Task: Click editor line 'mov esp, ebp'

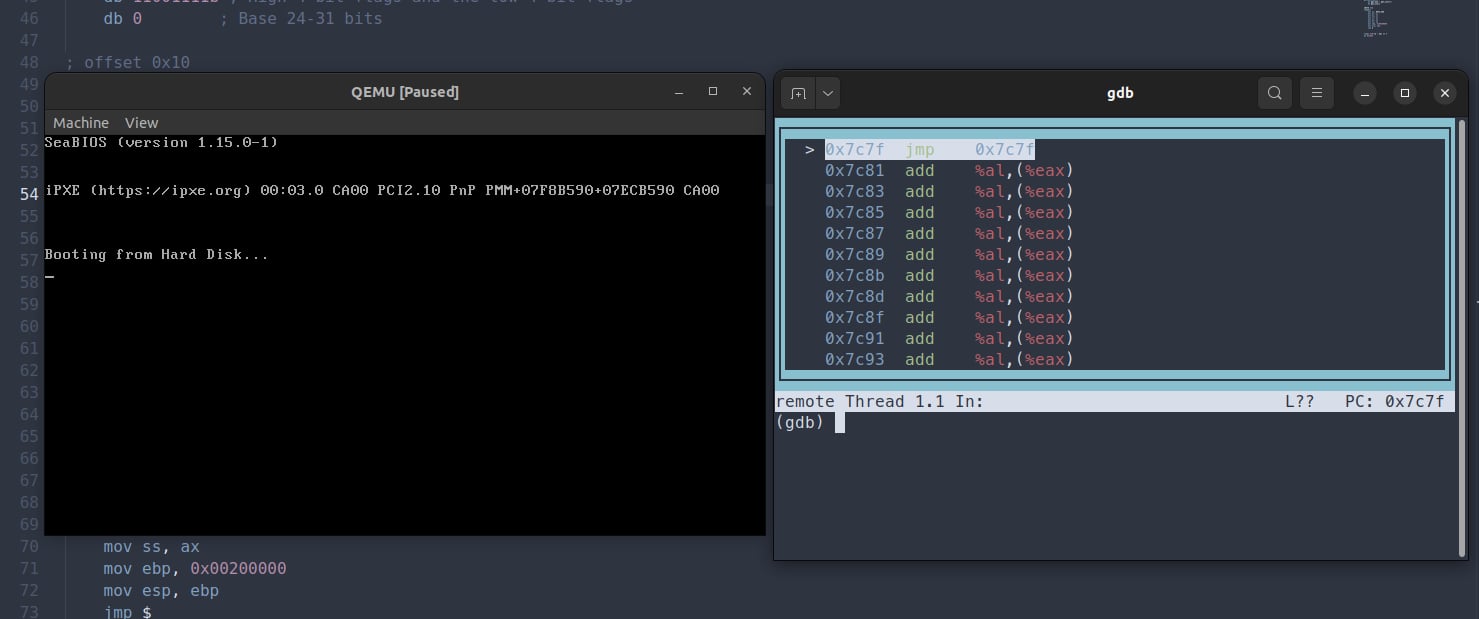Action: click(161, 591)
